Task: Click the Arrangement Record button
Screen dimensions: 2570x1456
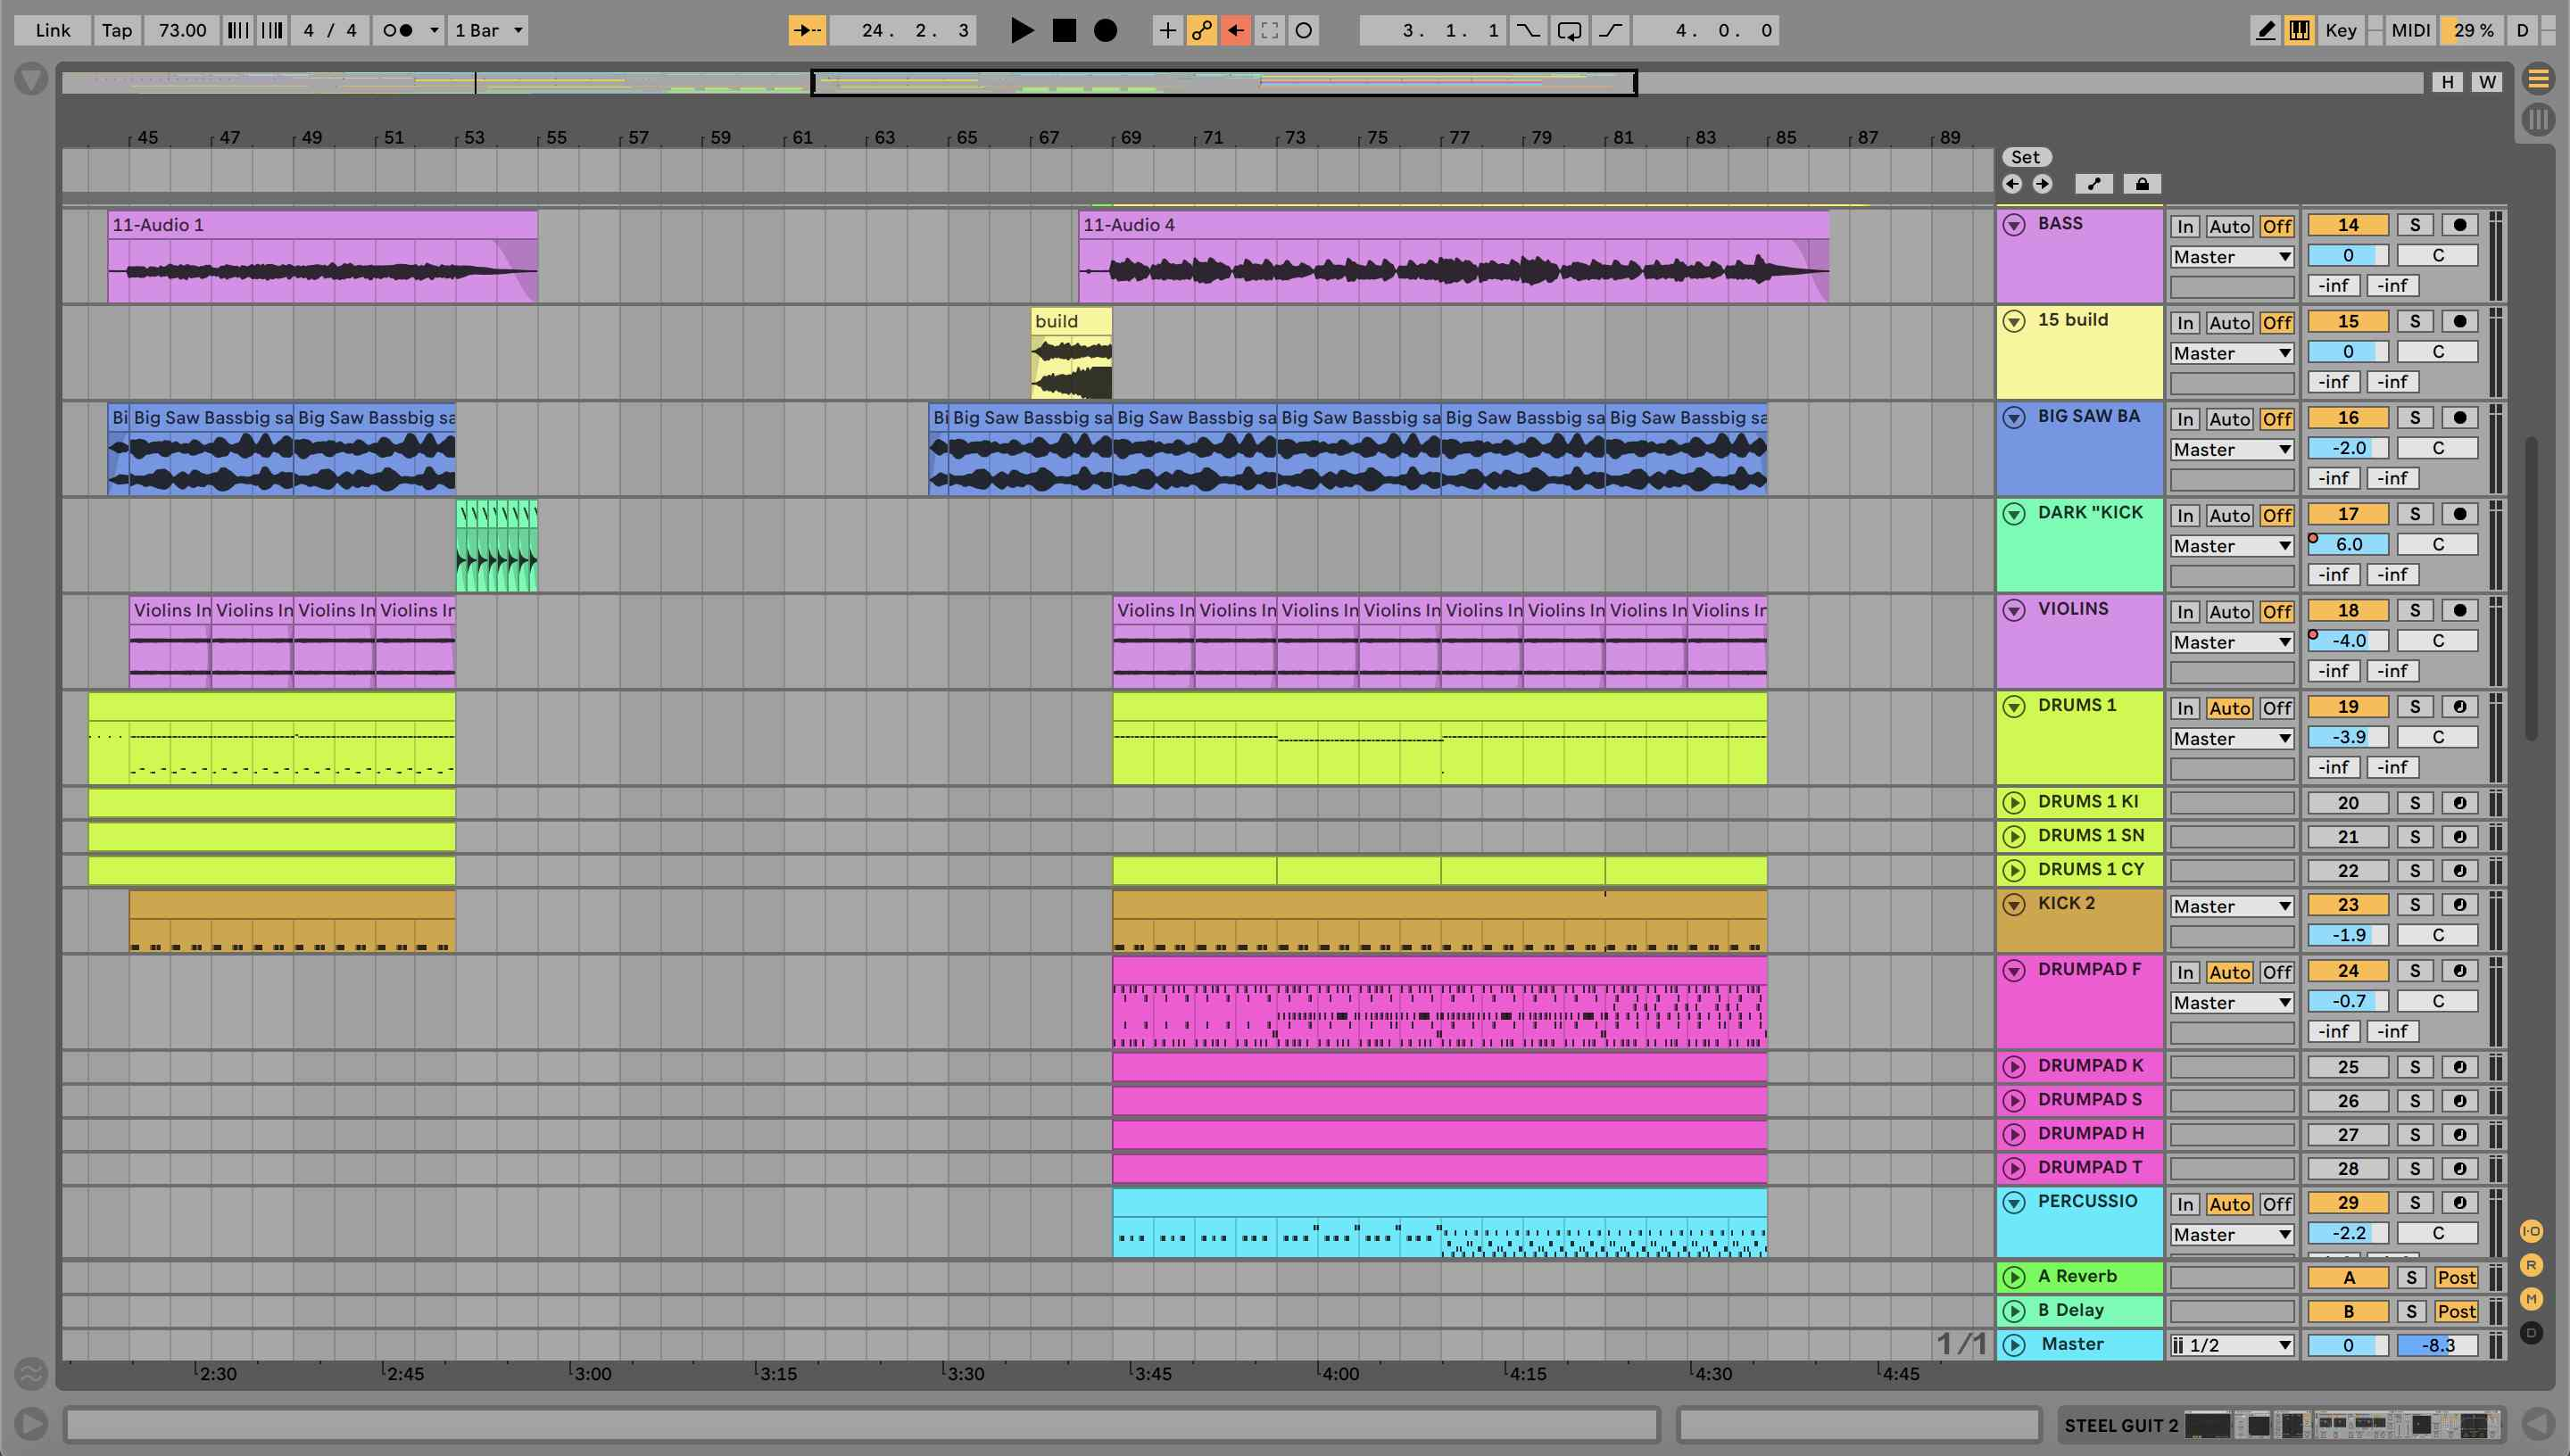Action: [x=1105, y=30]
